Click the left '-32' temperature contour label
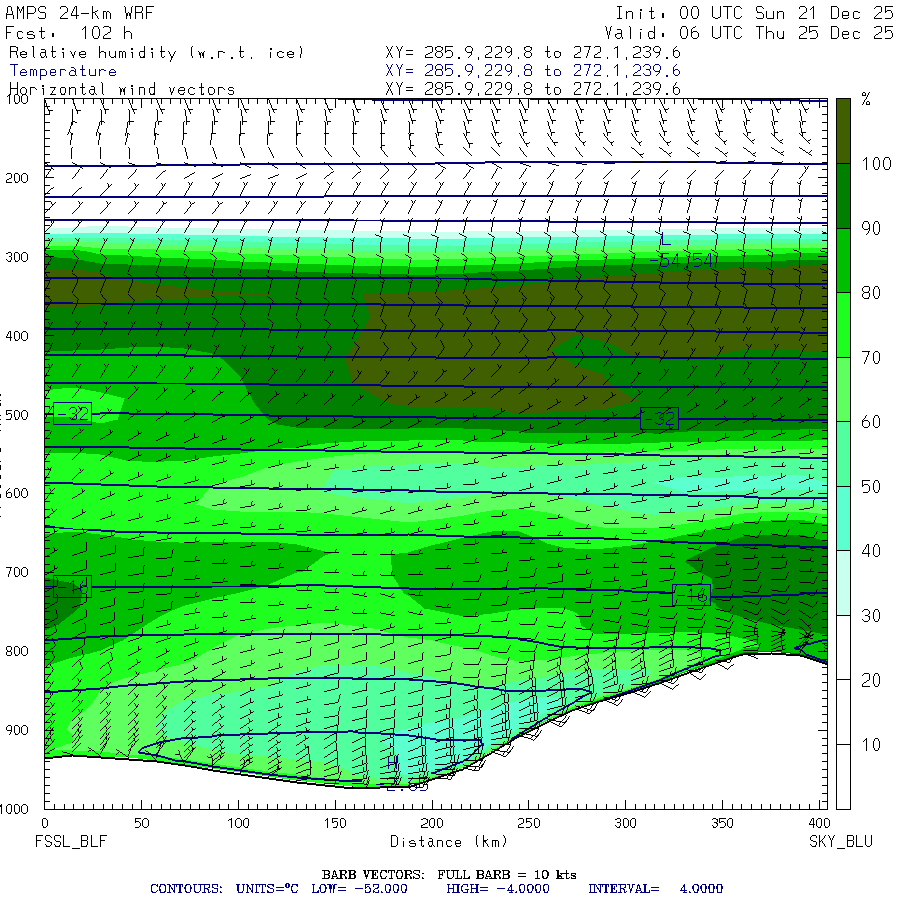 (72, 414)
